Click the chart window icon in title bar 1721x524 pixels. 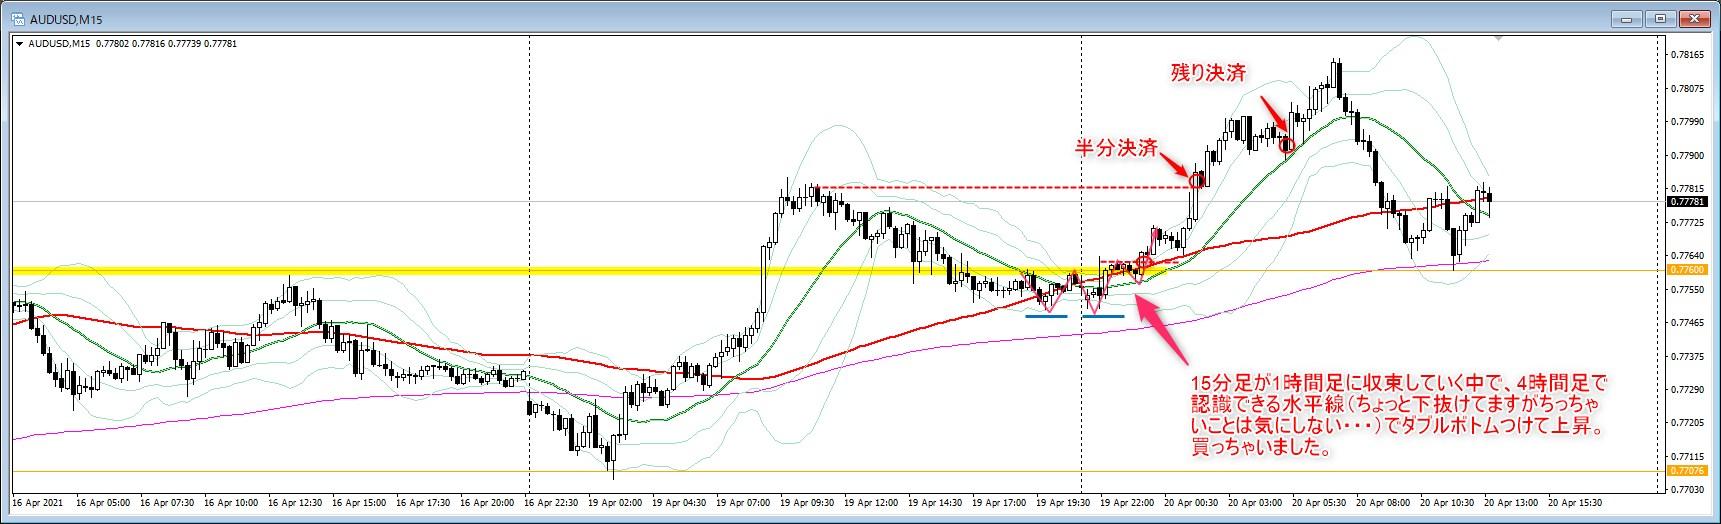click(x=18, y=19)
